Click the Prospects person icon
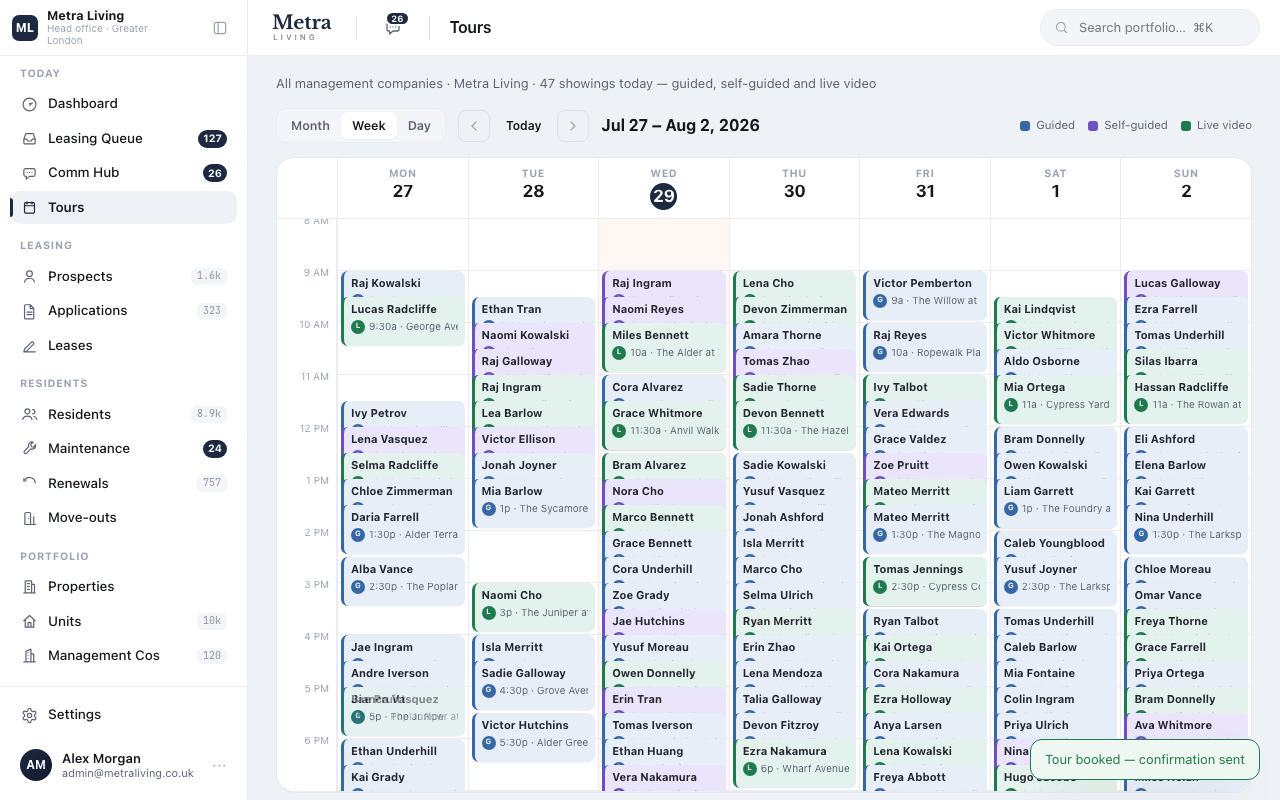 (30, 277)
